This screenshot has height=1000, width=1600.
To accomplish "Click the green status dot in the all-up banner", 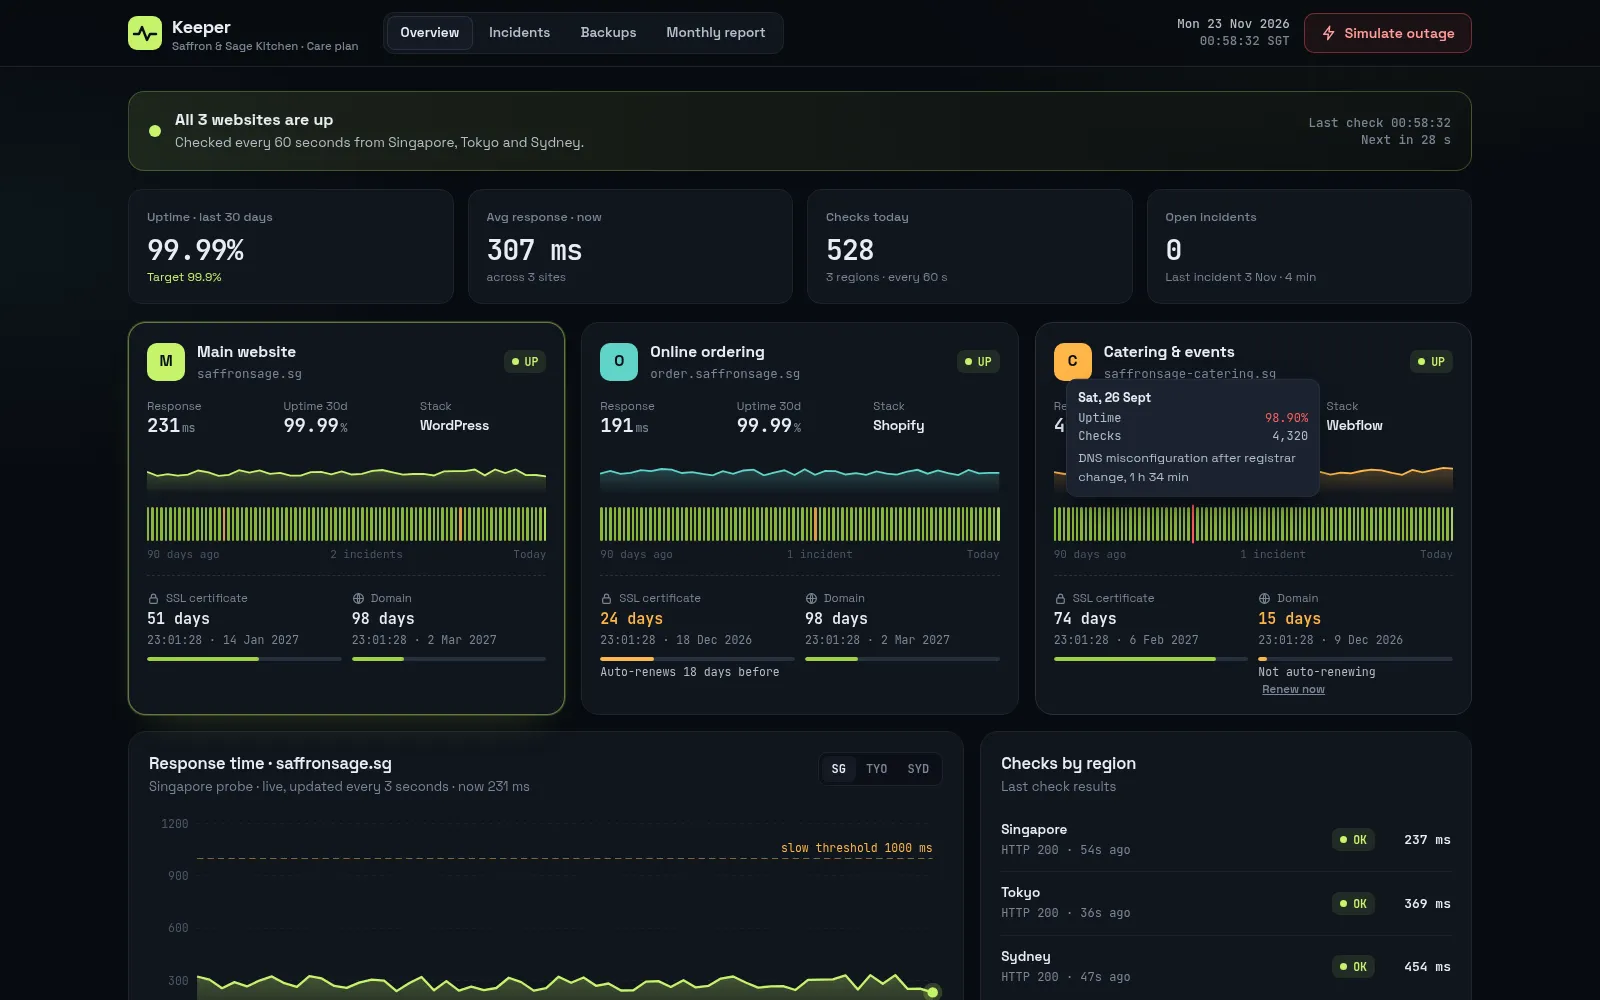I will coord(155,131).
